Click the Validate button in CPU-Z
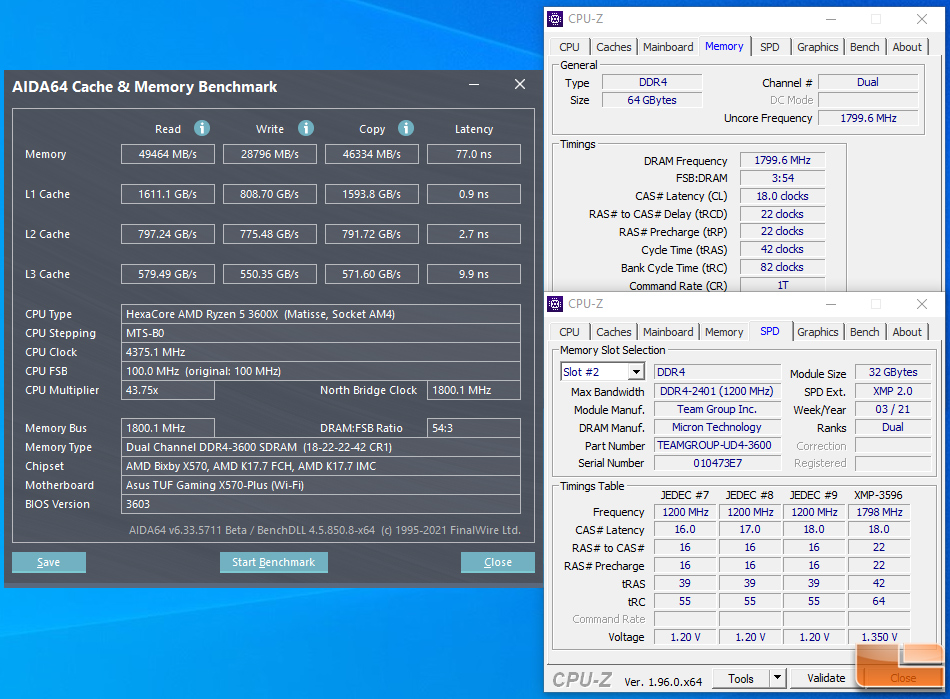This screenshot has height=699, width=950. 826,678
